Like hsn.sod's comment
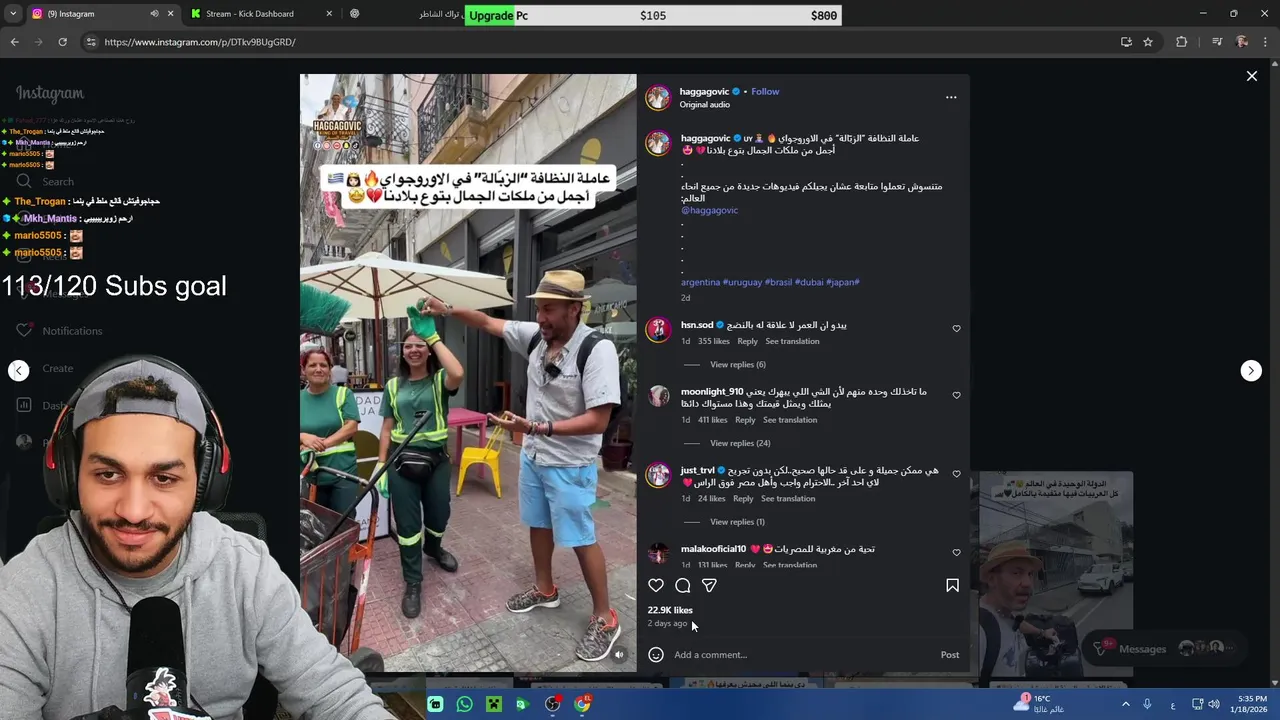This screenshot has width=1280, height=720. (x=956, y=329)
